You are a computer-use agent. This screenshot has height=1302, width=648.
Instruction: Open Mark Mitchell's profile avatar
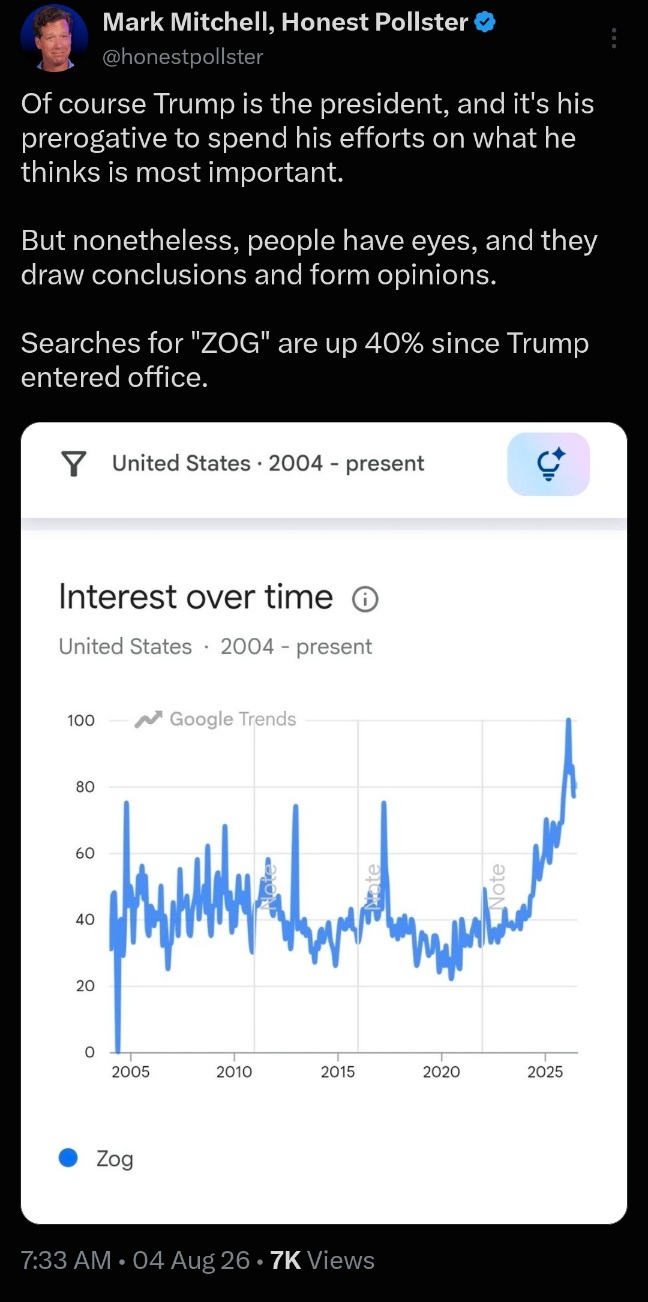[54, 38]
